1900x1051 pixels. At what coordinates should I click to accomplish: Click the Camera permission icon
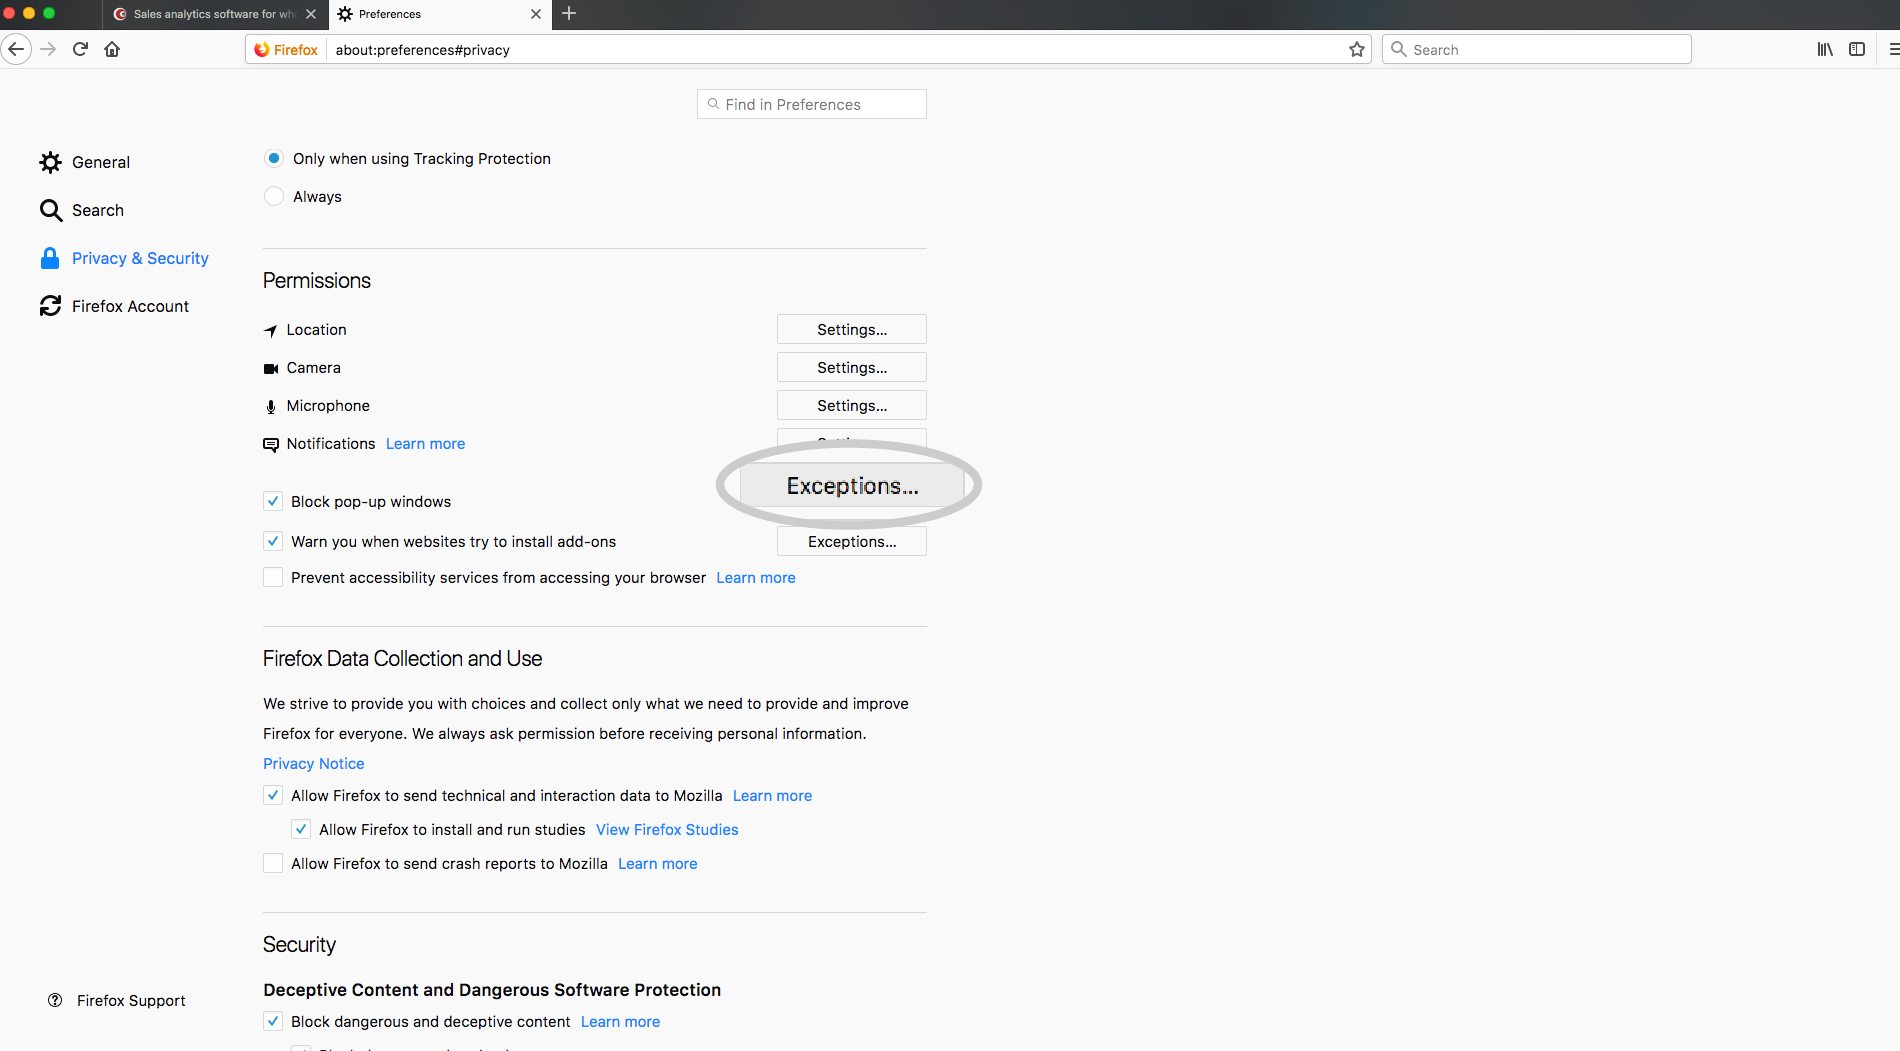(271, 368)
